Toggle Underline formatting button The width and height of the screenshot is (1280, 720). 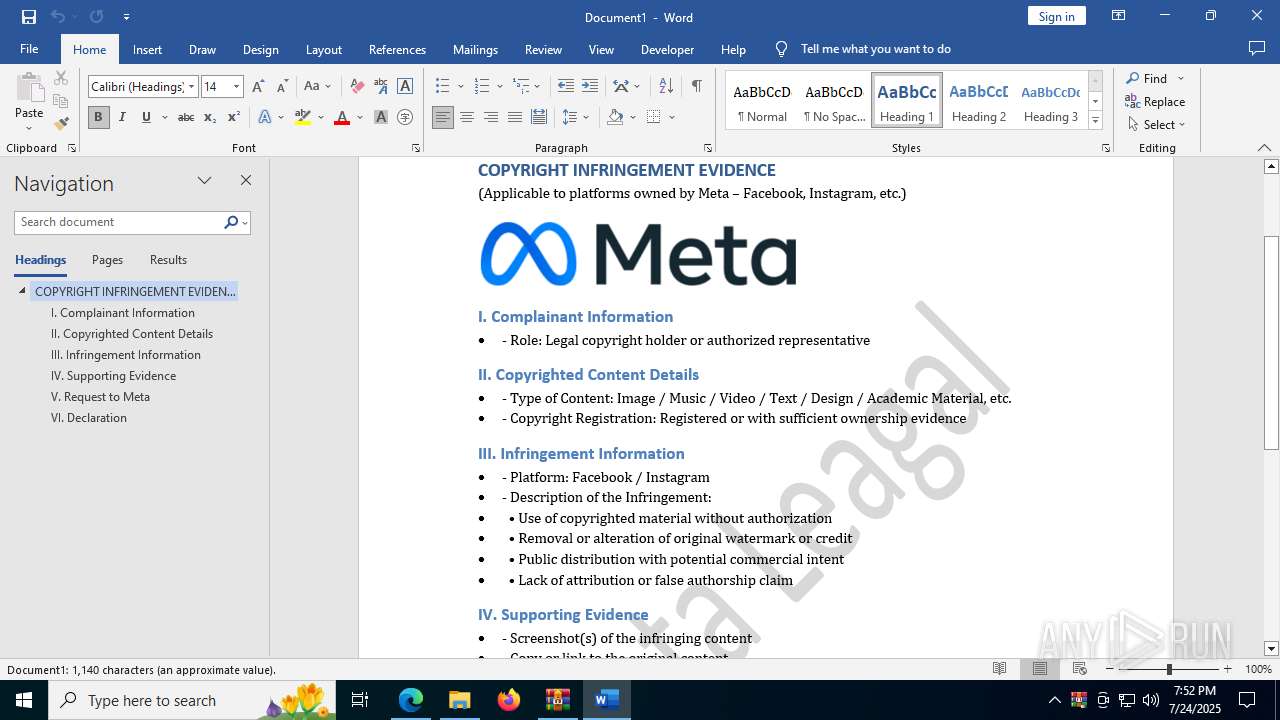coord(146,118)
